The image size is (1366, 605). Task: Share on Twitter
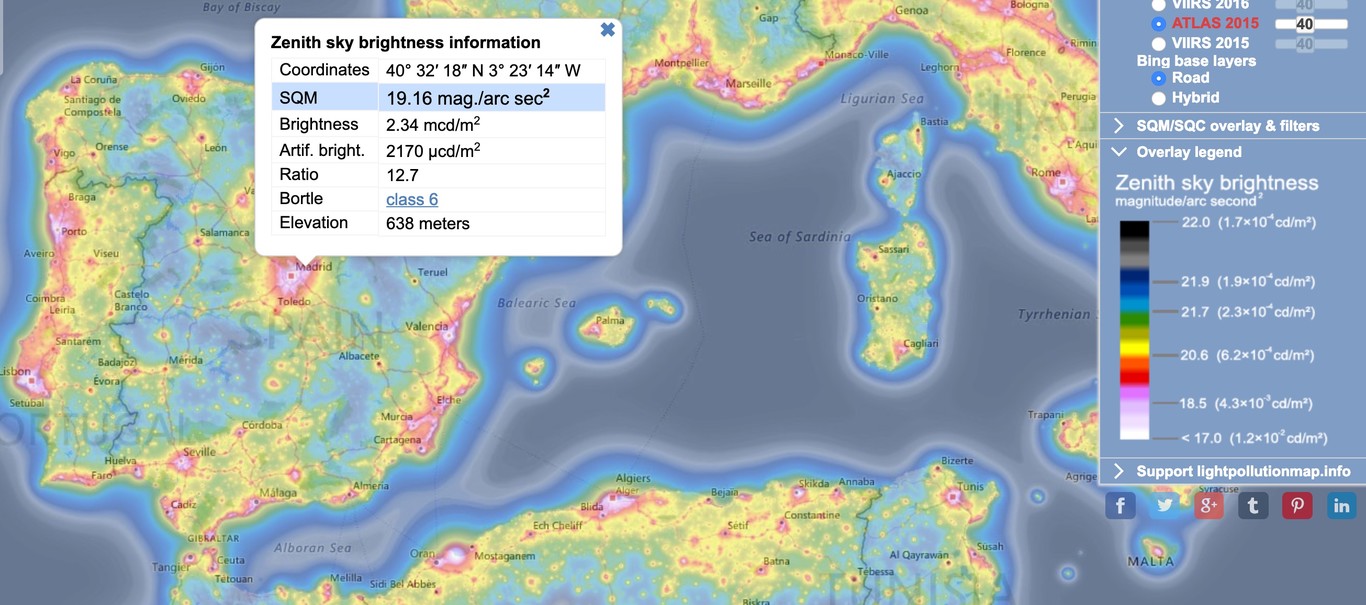[x=1164, y=505]
